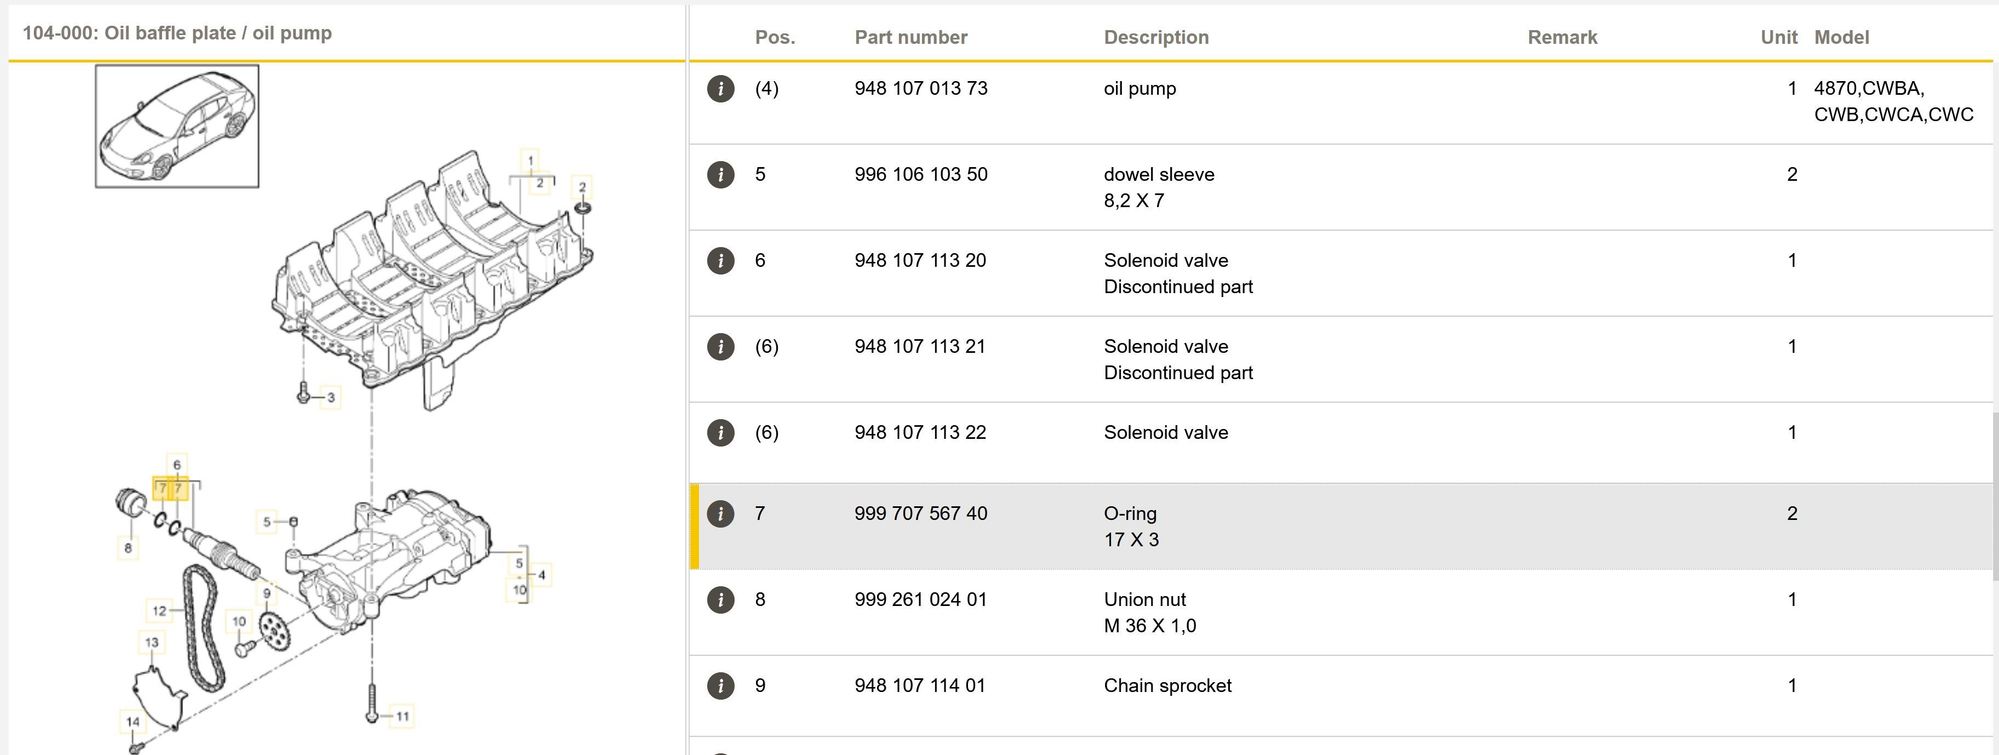Open info icon for Chain sprocket row
The image size is (1999, 755).
(x=720, y=686)
